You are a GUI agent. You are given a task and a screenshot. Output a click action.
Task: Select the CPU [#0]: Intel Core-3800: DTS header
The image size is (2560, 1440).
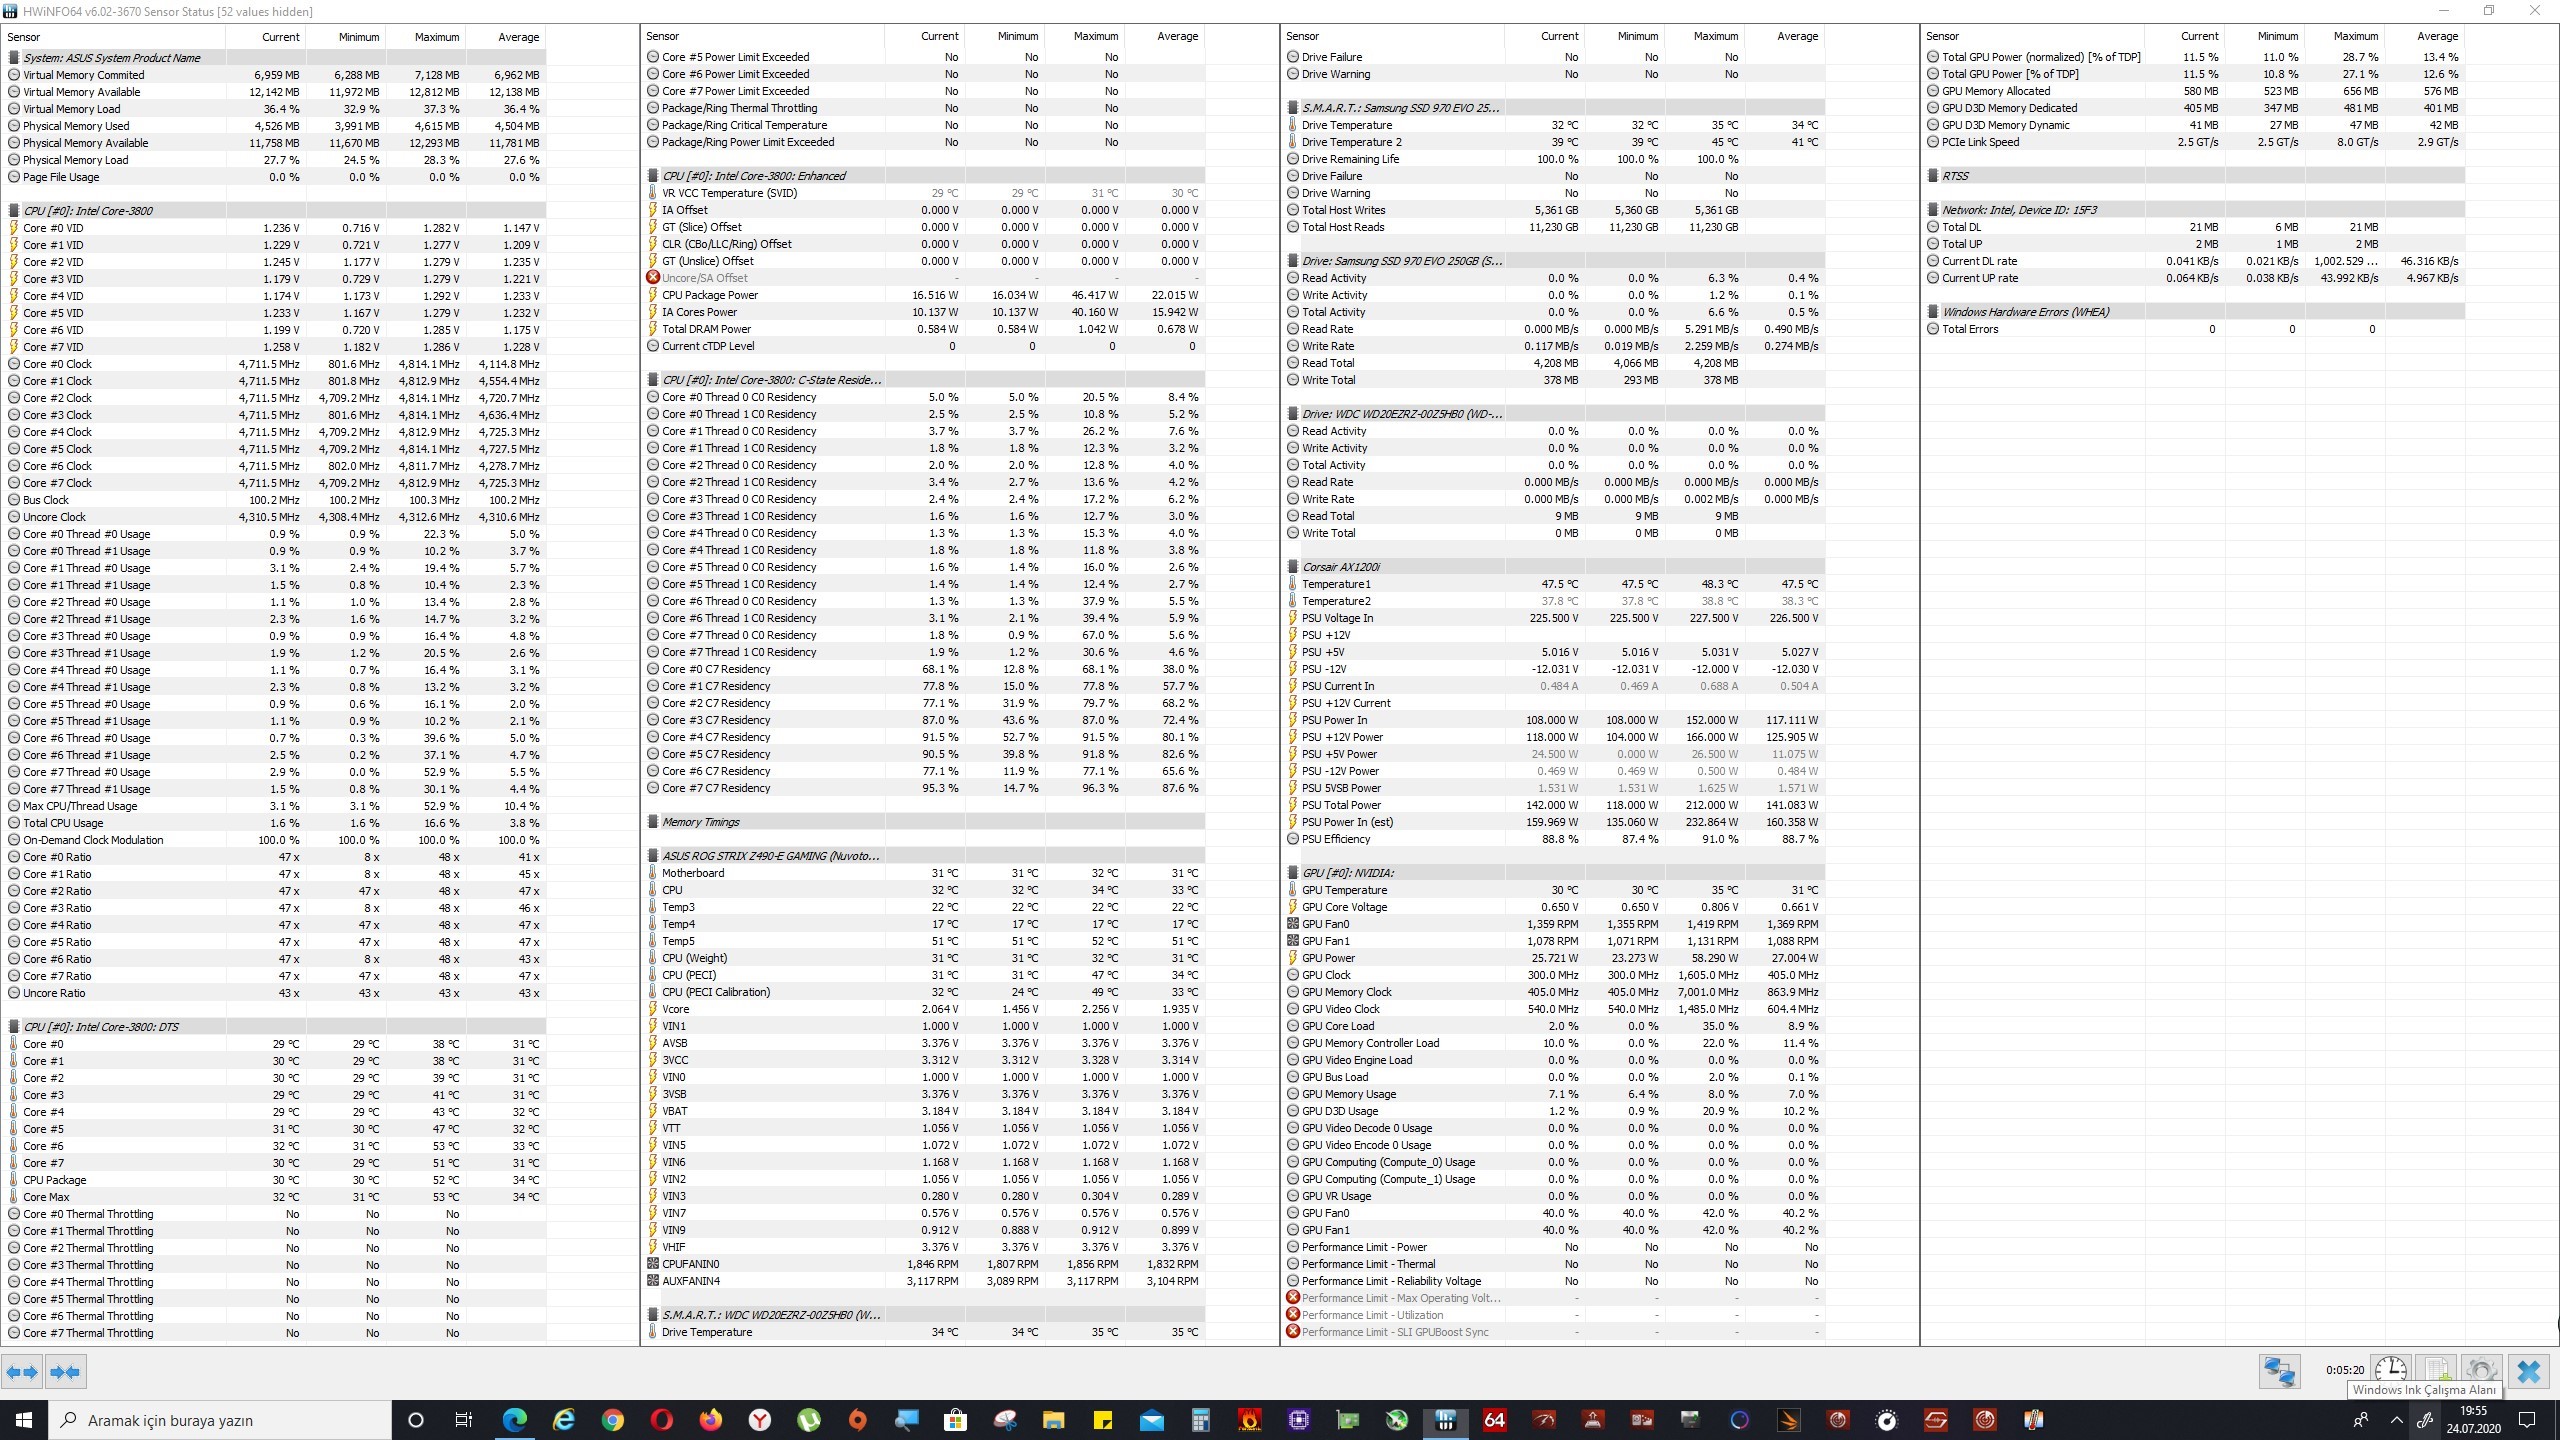[273, 1027]
